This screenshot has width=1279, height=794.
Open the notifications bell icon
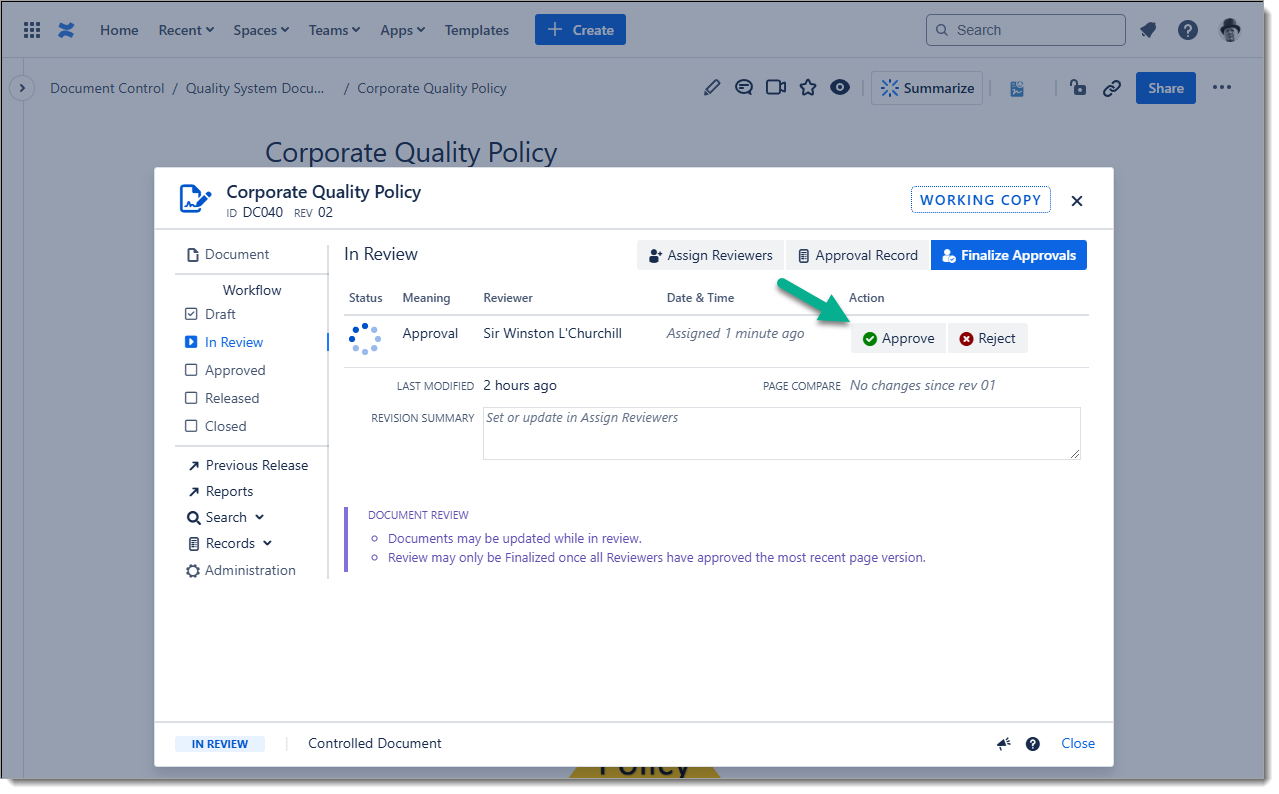coord(1148,30)
